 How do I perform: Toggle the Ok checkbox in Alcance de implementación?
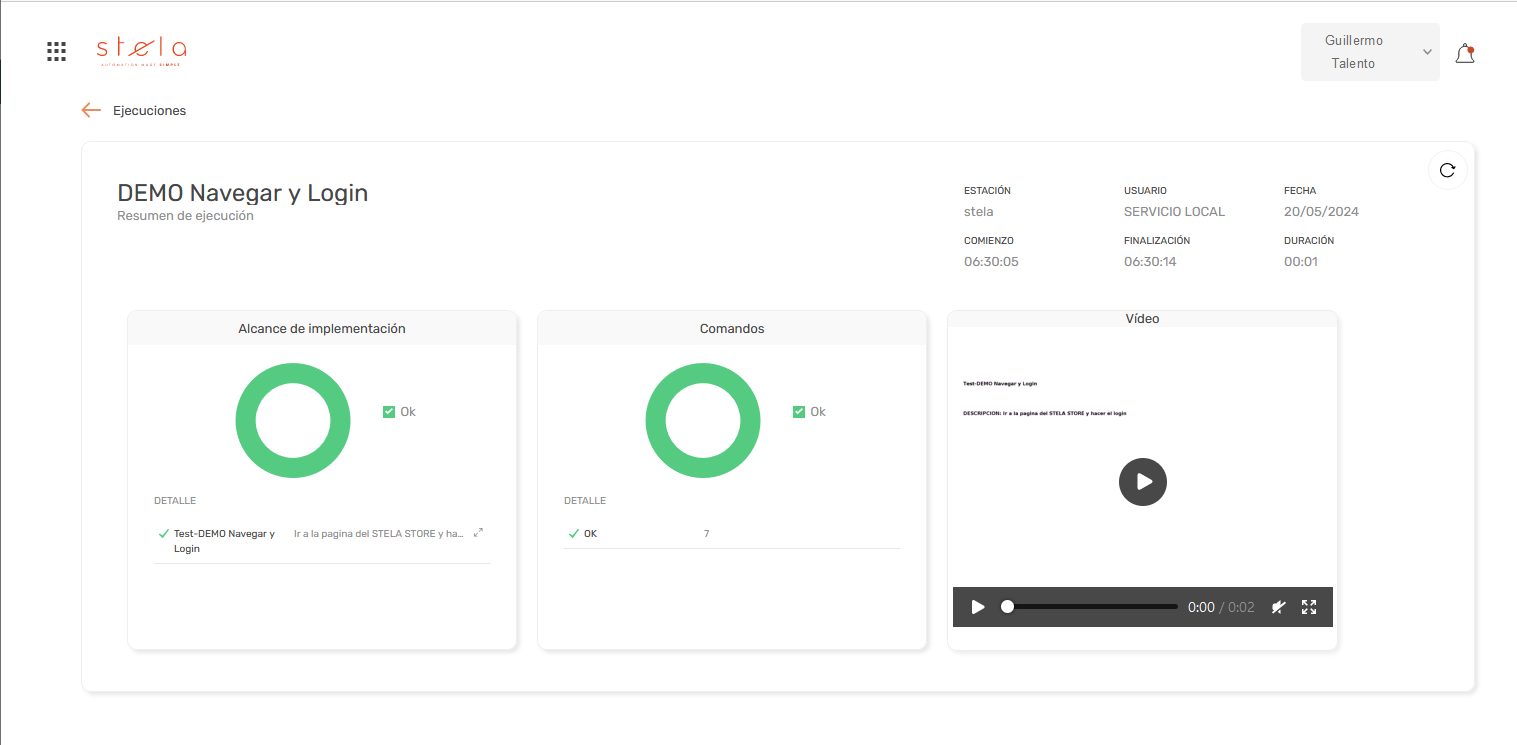tap(388, 411)
